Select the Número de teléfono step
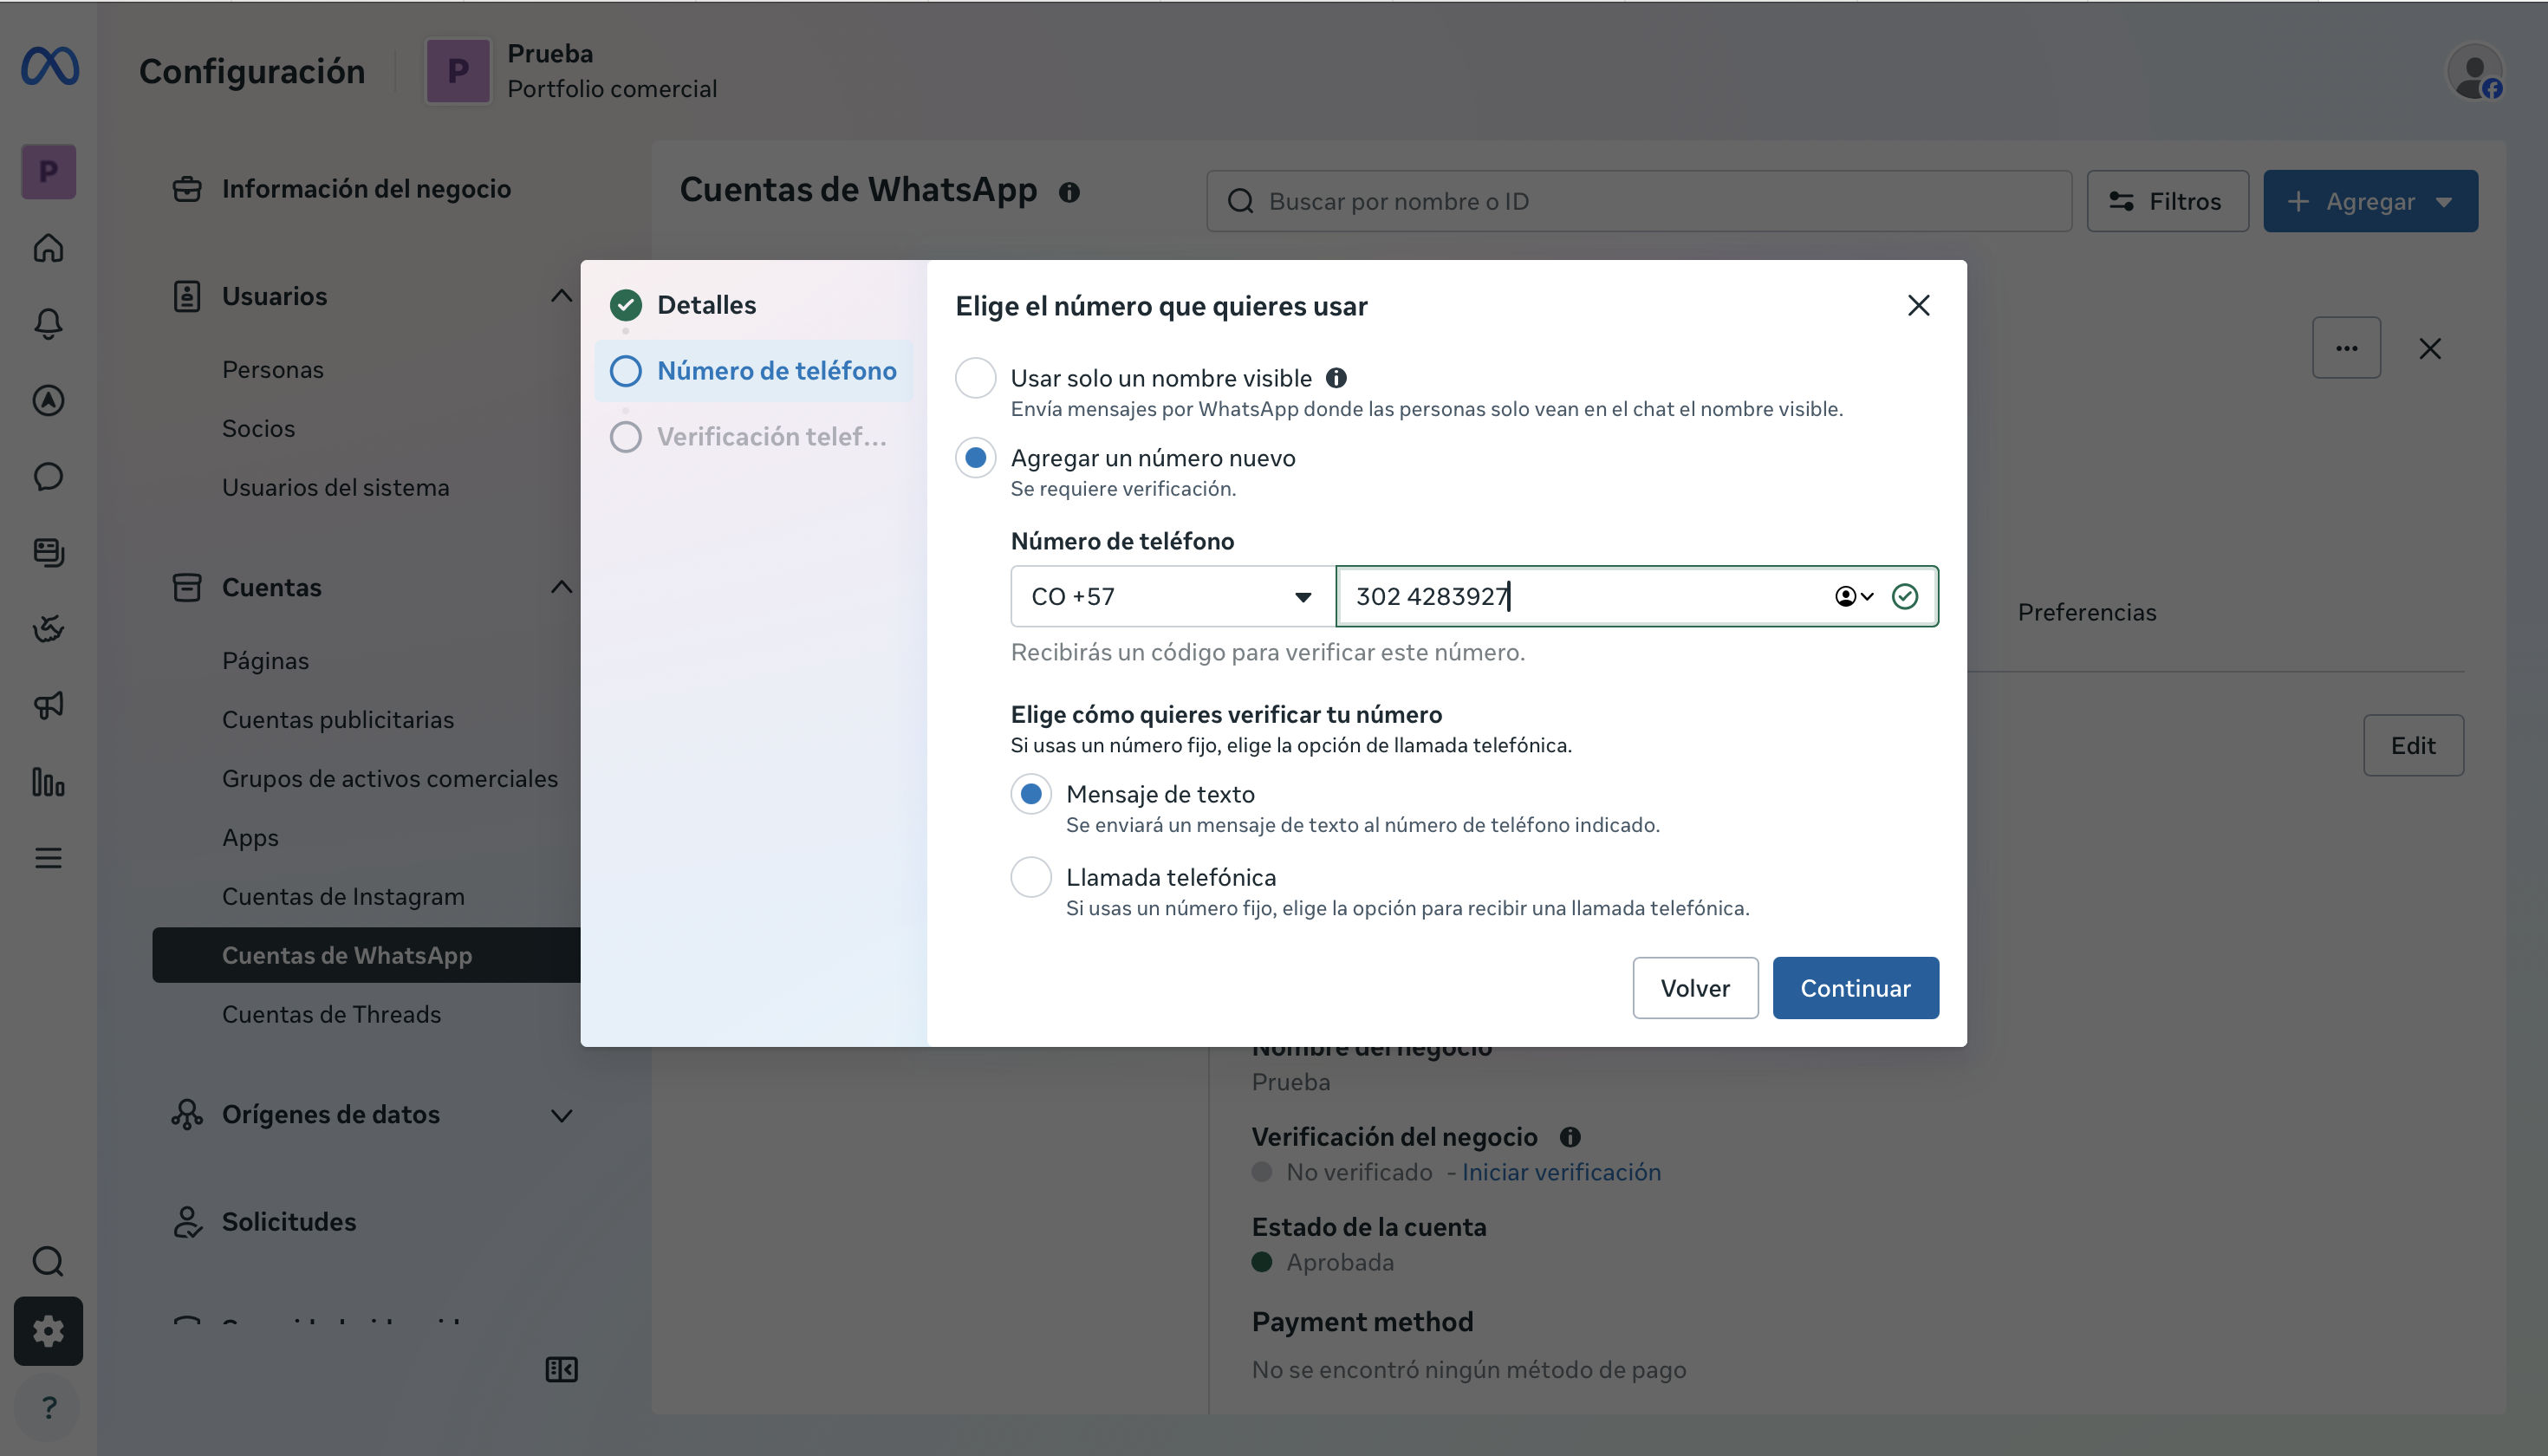 pos(753,371)
